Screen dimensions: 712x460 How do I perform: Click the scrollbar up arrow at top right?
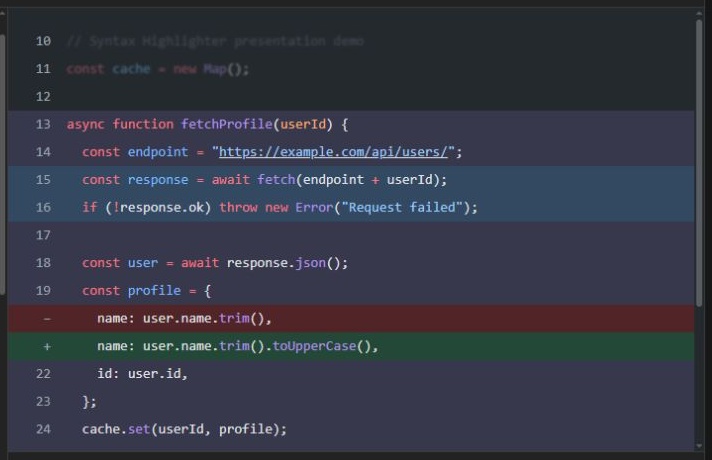[x=699, y=14]
